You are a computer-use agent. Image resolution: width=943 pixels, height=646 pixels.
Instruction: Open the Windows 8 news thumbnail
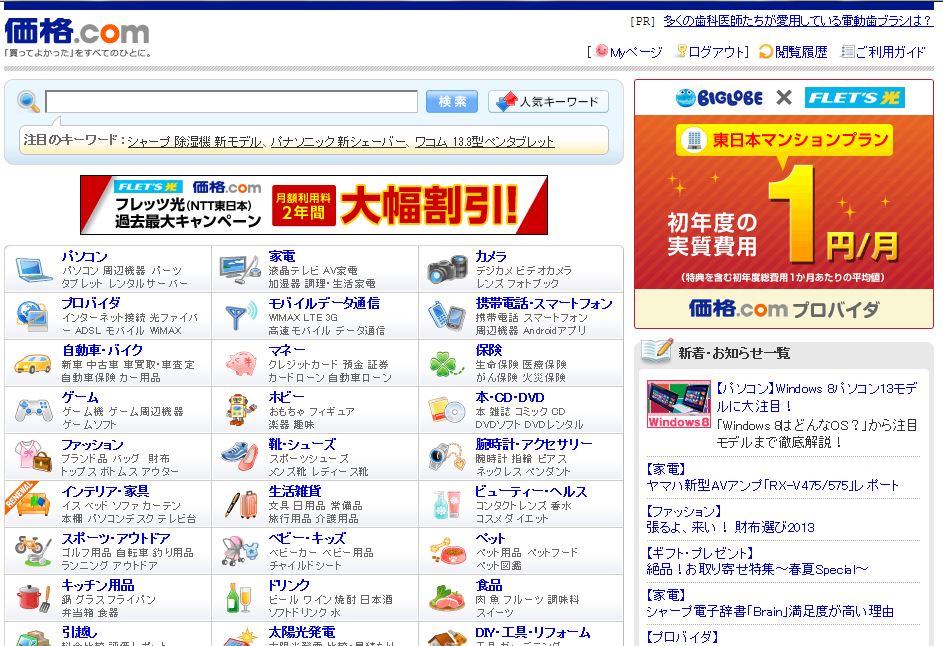click(x=678, y=404)
